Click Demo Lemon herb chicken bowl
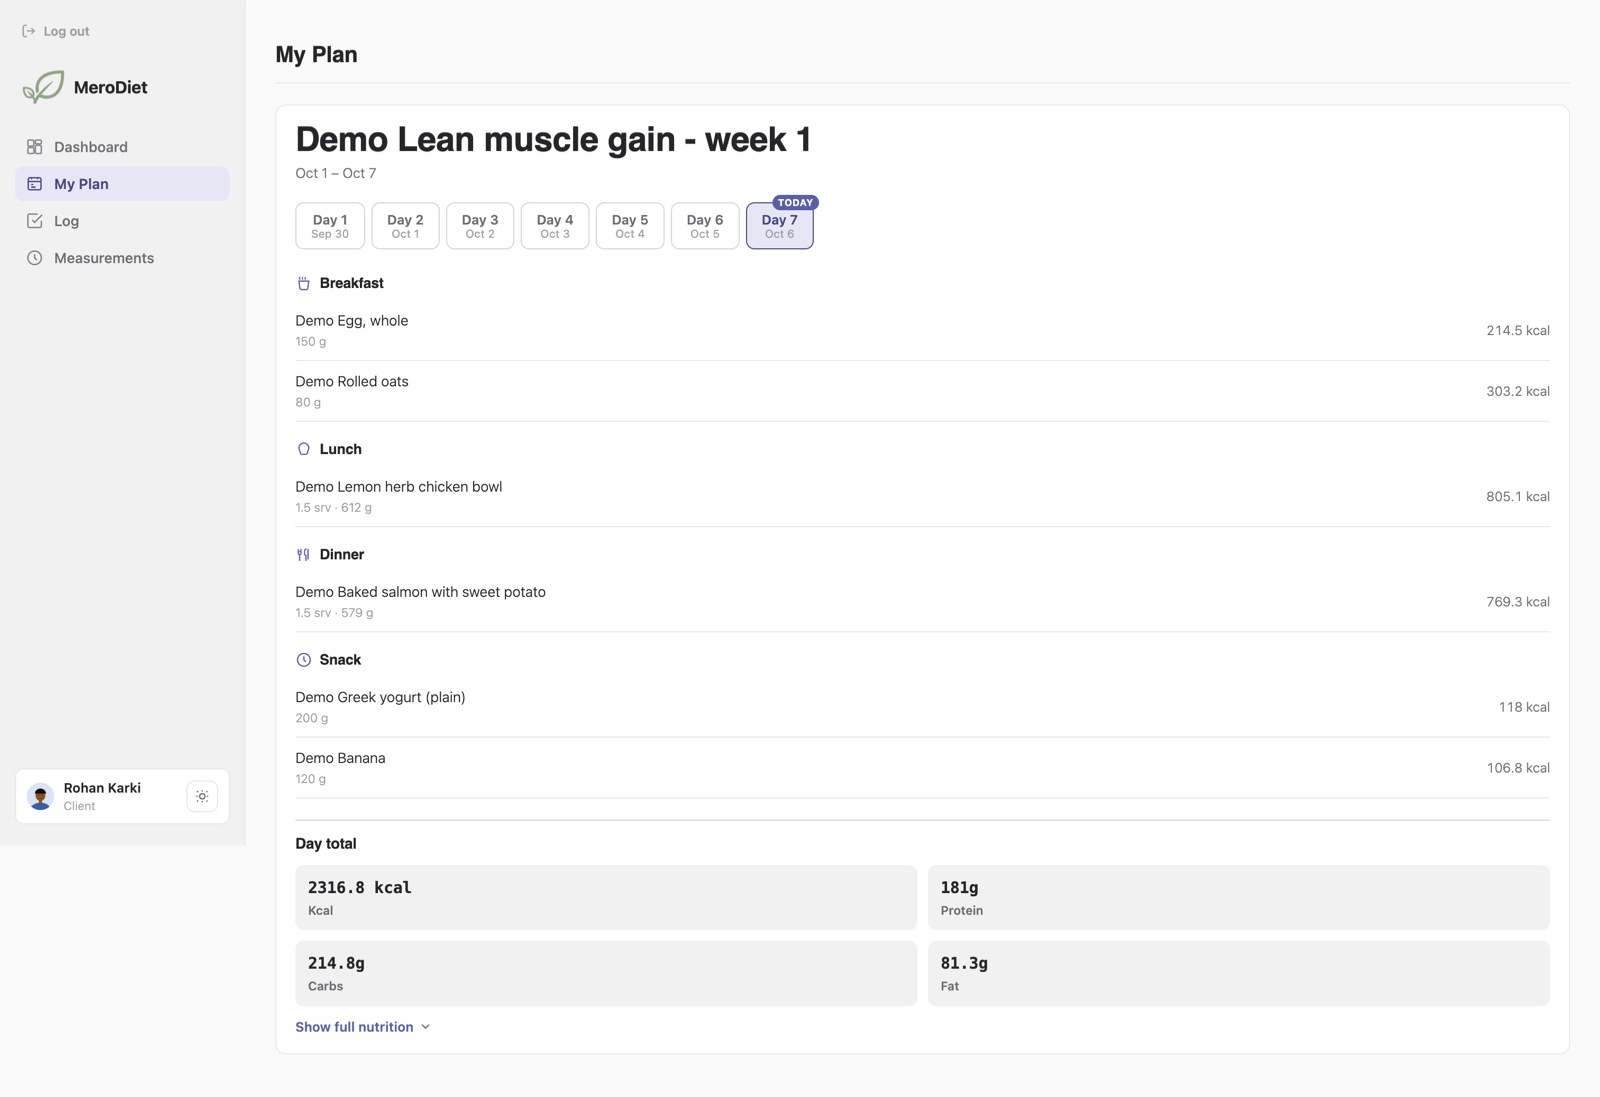The image size is (1600, 1097). click(922, 497)
